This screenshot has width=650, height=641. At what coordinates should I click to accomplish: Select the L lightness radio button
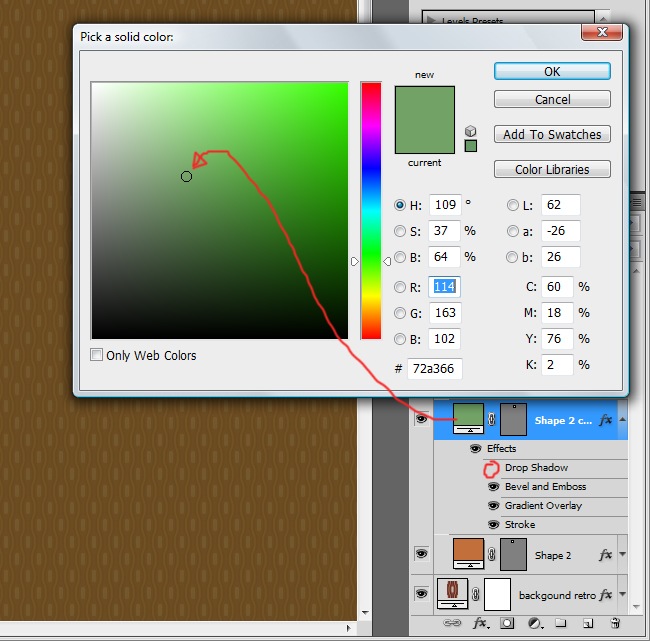pos(513,205)
